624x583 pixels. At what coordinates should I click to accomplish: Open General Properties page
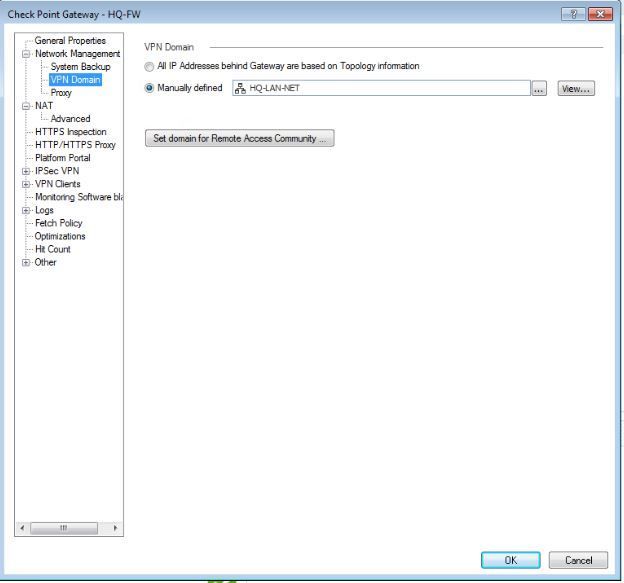point(71,41)
